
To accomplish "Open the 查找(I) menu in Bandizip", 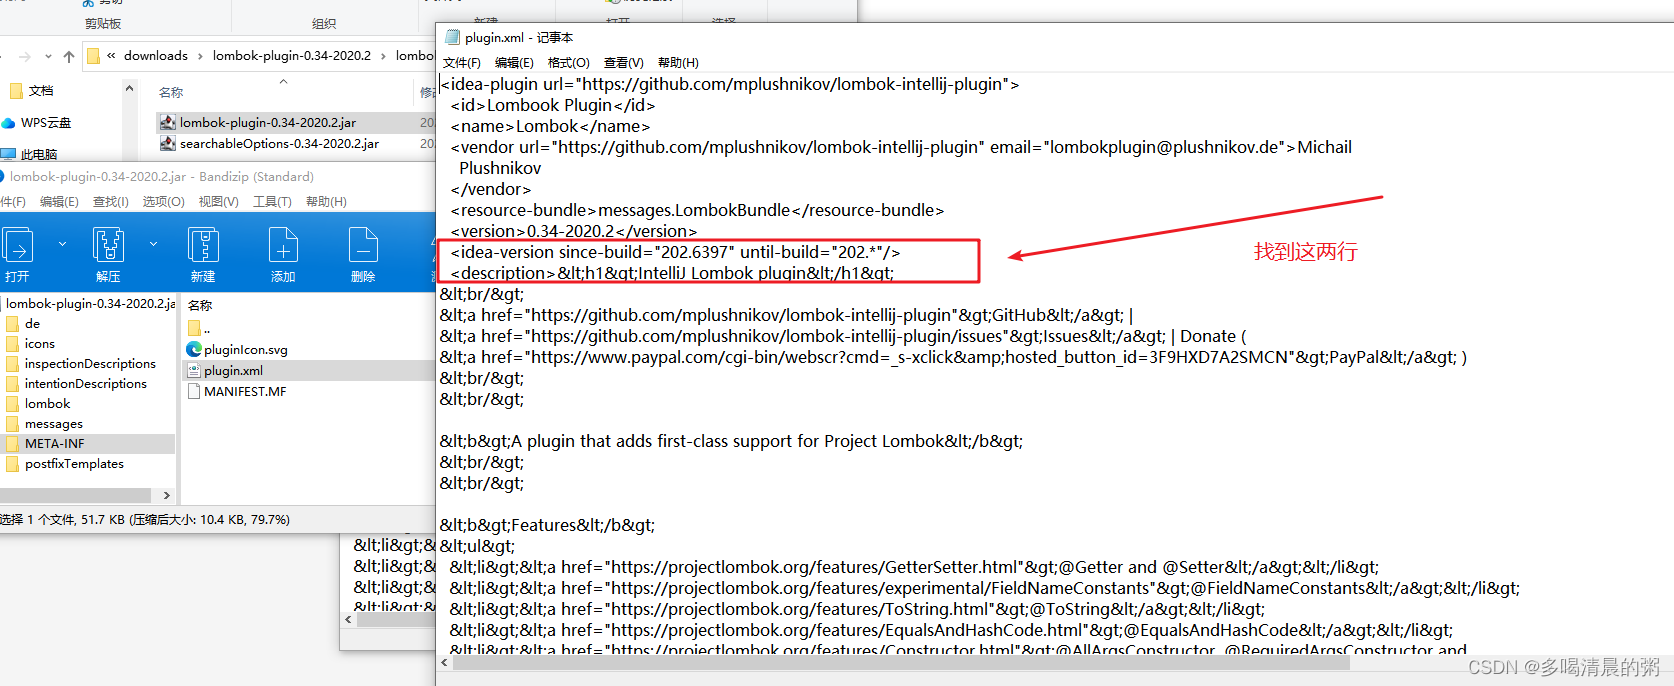I will (111, 202).
